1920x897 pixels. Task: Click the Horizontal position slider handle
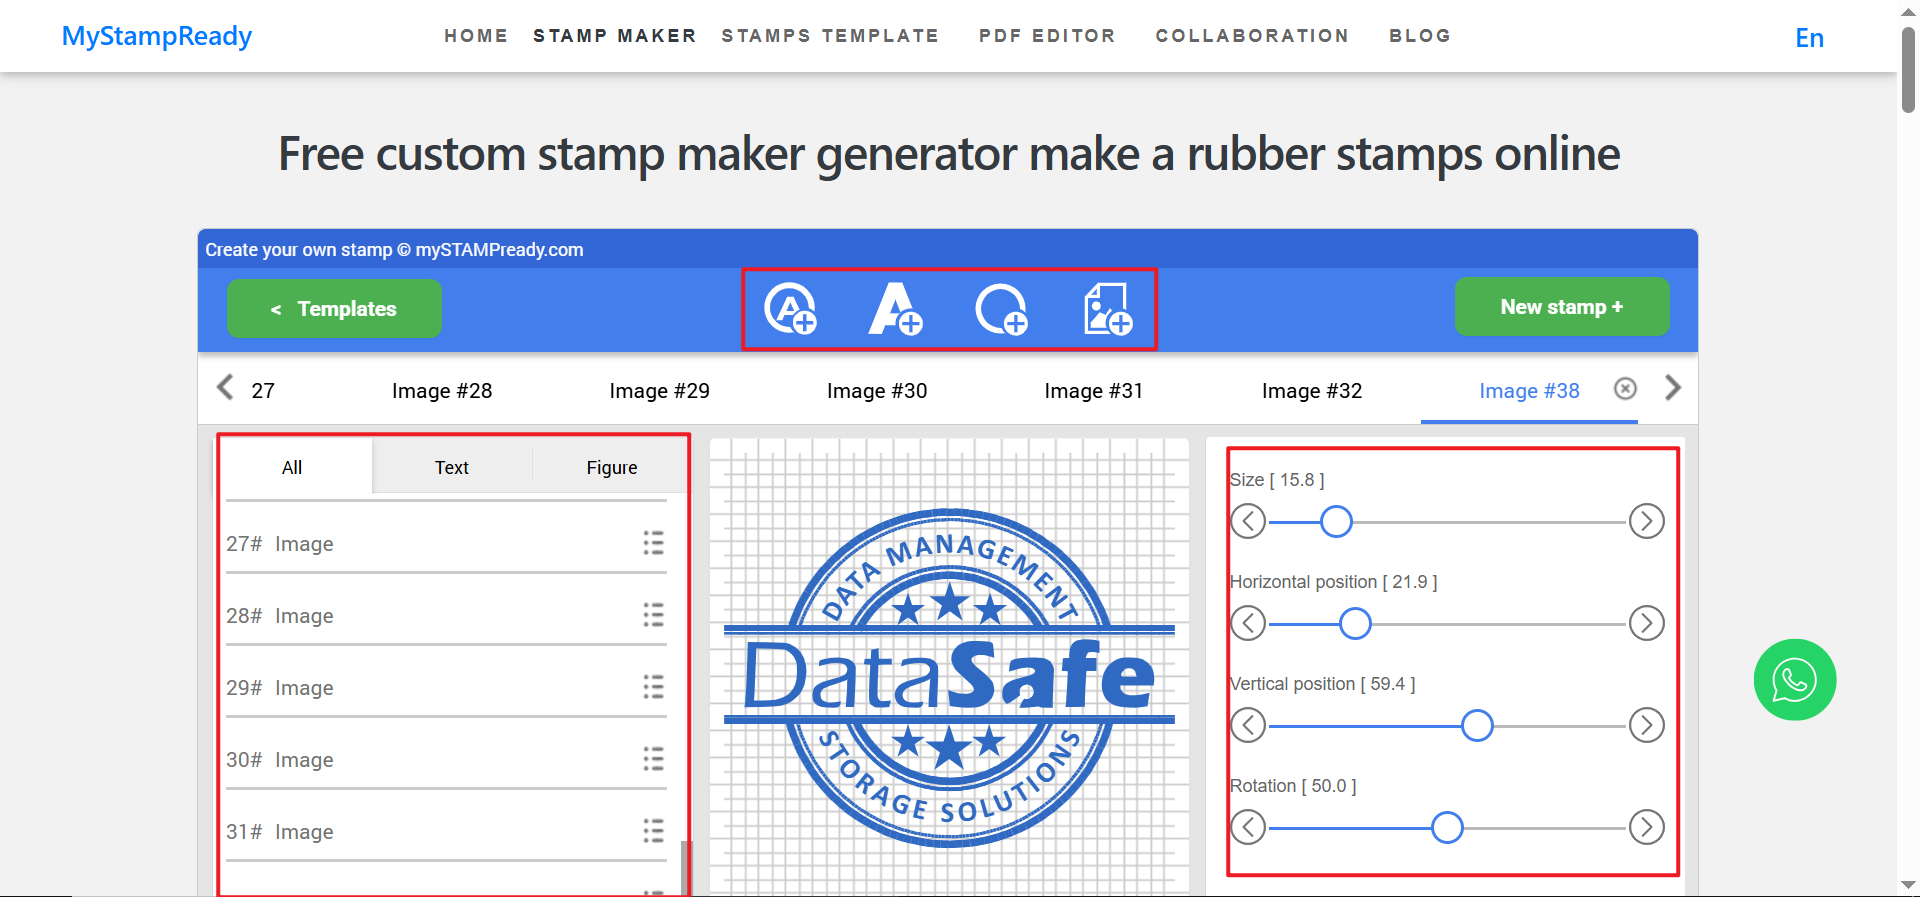click(x=1355, y=623)
